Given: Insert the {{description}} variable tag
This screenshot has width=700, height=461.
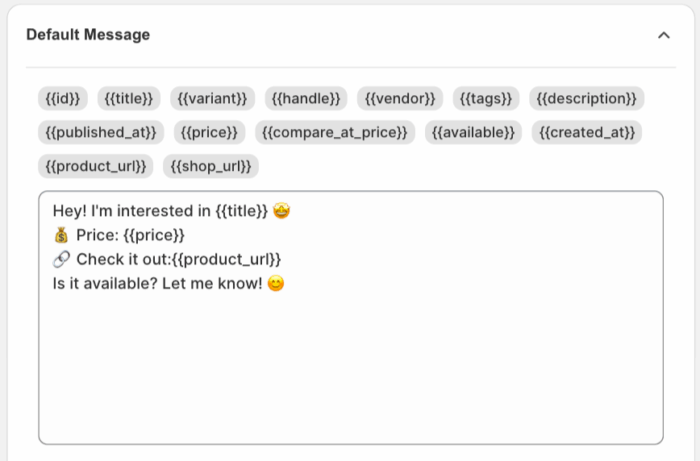Looking at the screenshot, I should (x=586, y=98).
